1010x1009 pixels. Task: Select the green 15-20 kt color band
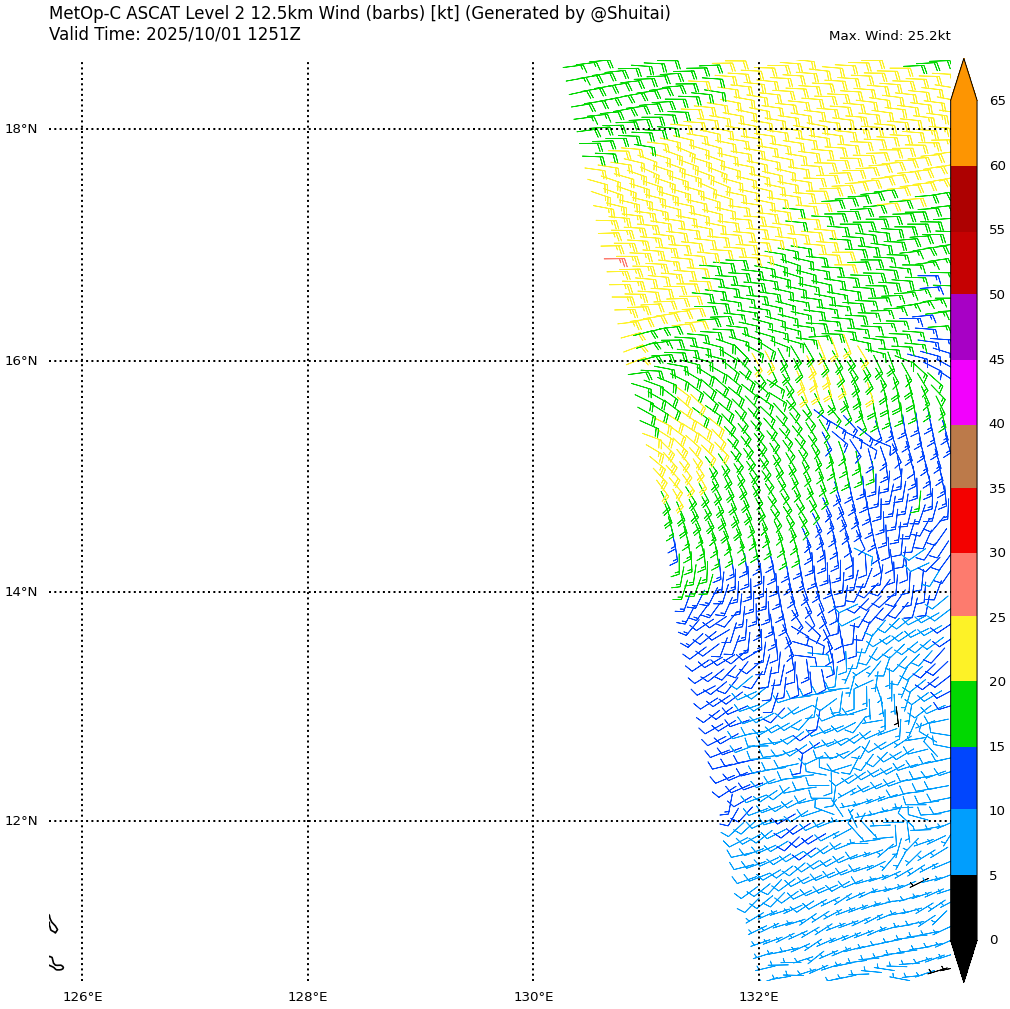(x=963, y=714)
